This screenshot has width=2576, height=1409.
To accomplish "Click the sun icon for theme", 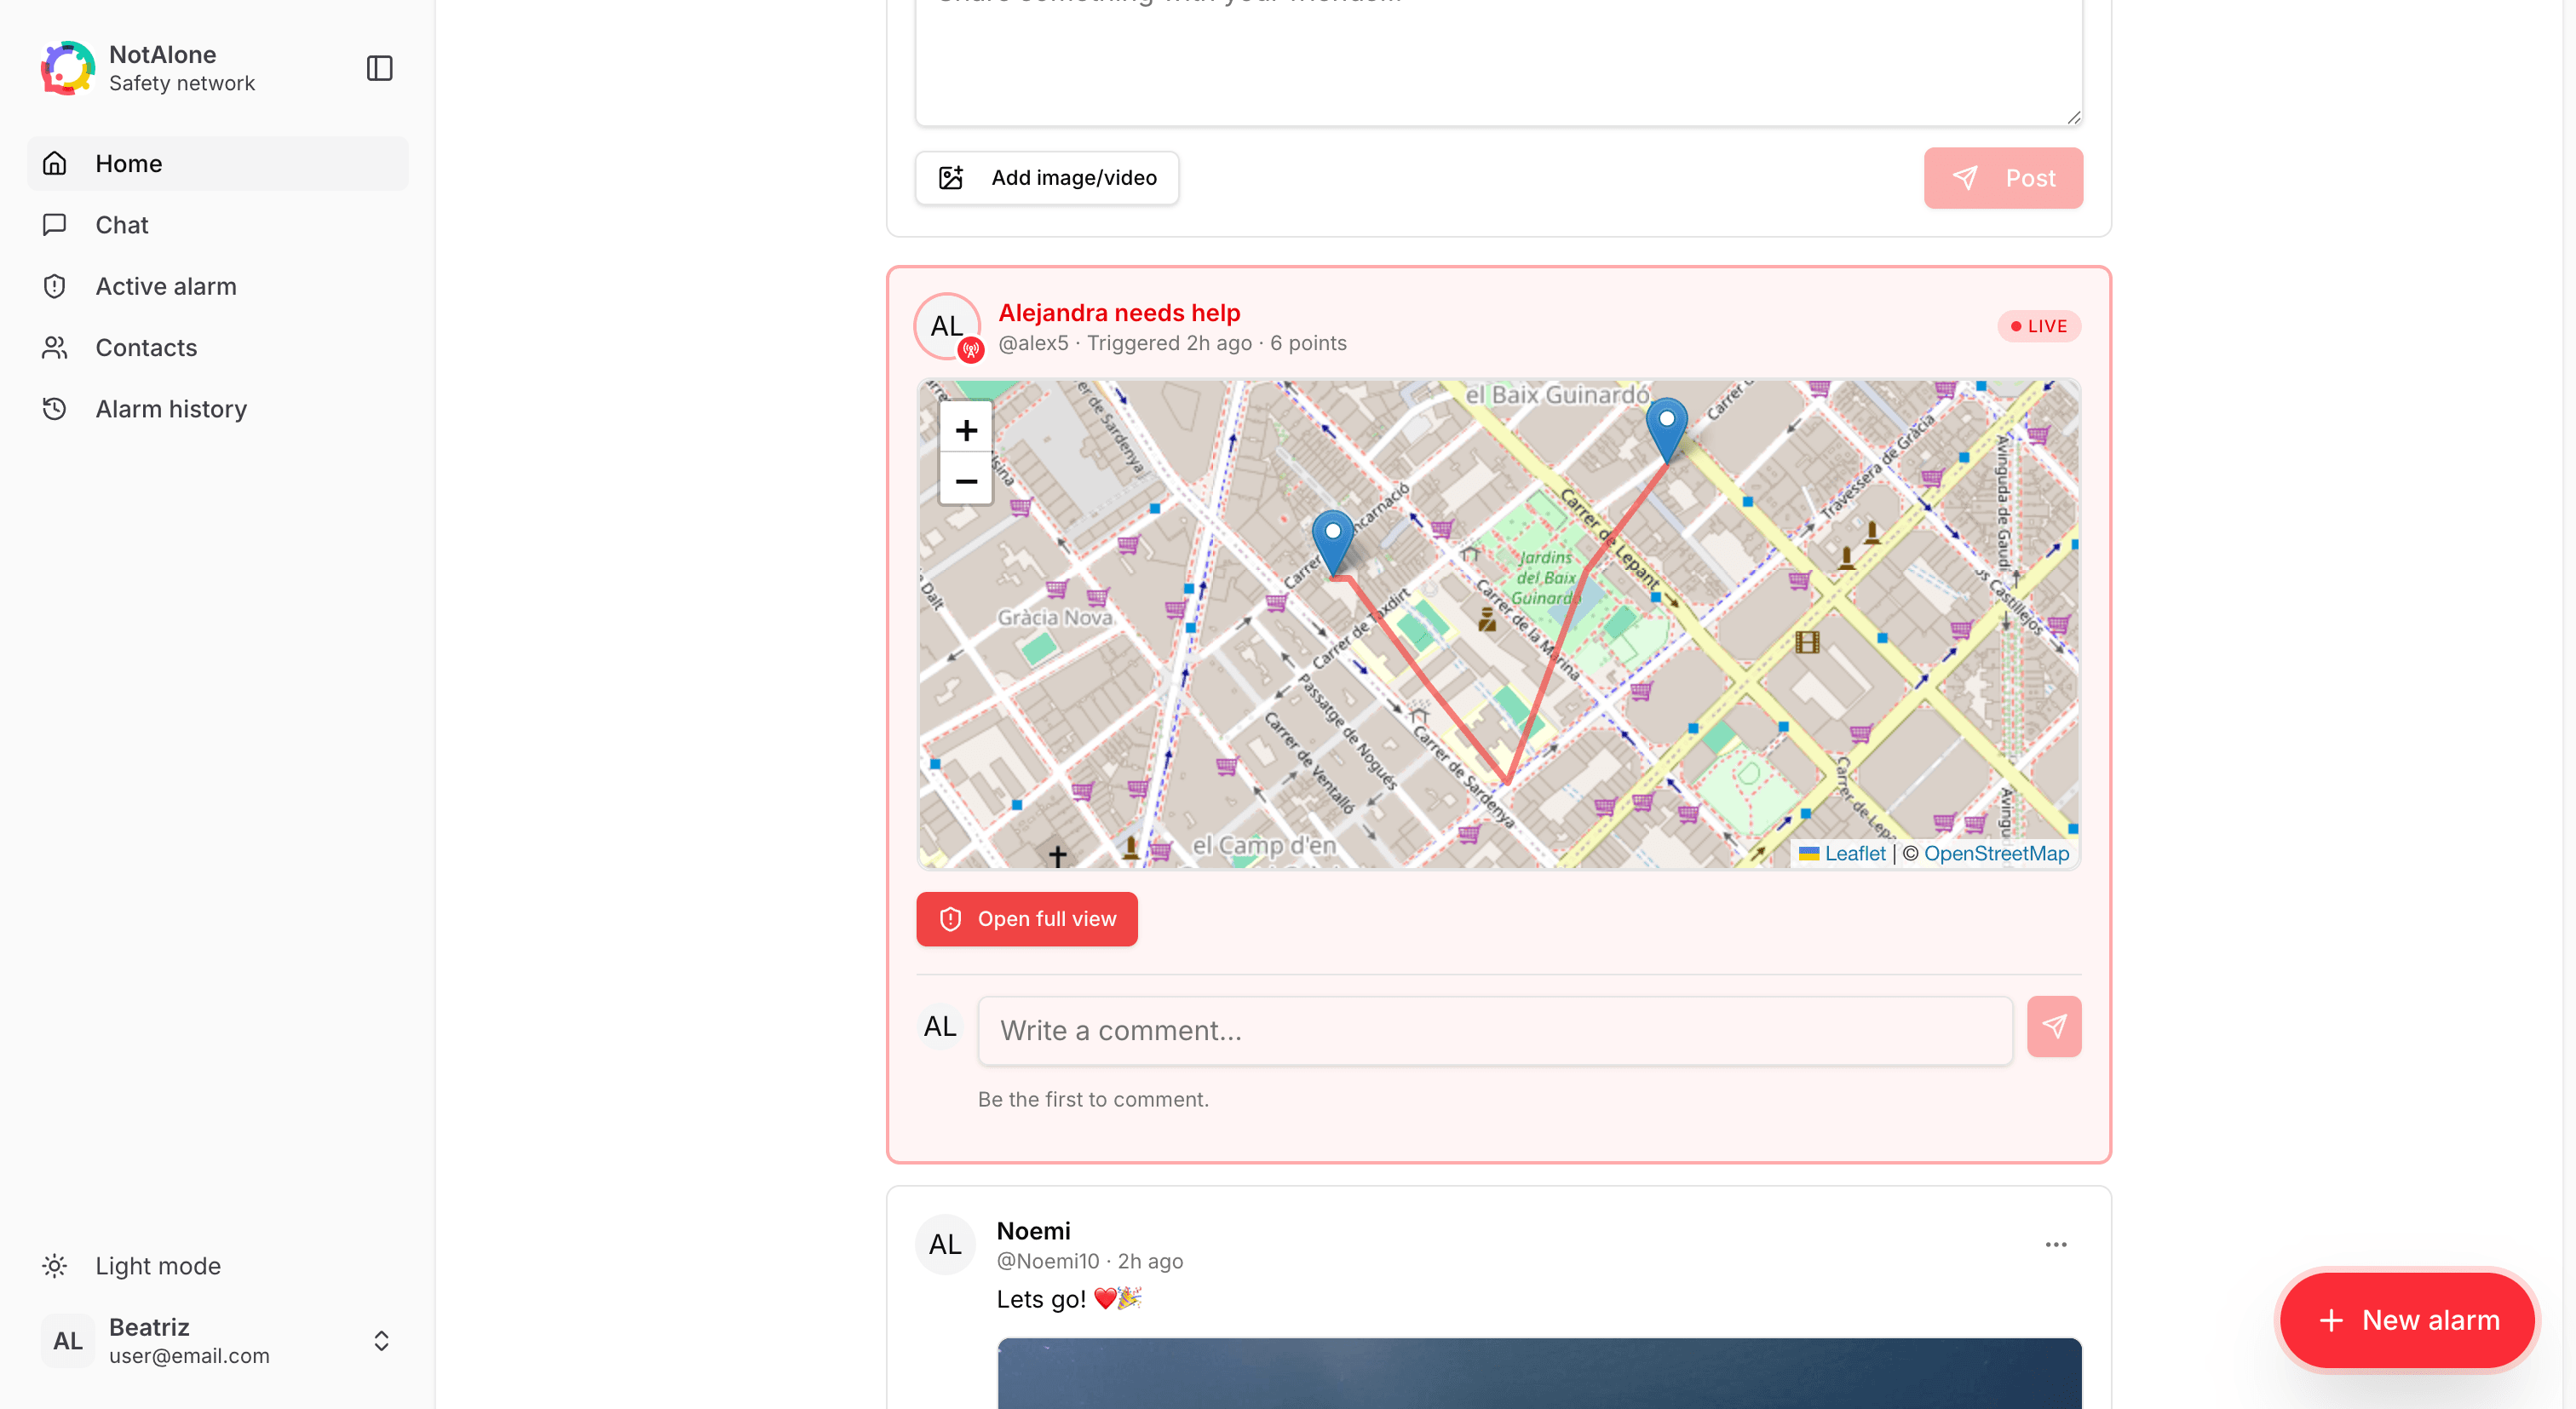I will 55,1266.
